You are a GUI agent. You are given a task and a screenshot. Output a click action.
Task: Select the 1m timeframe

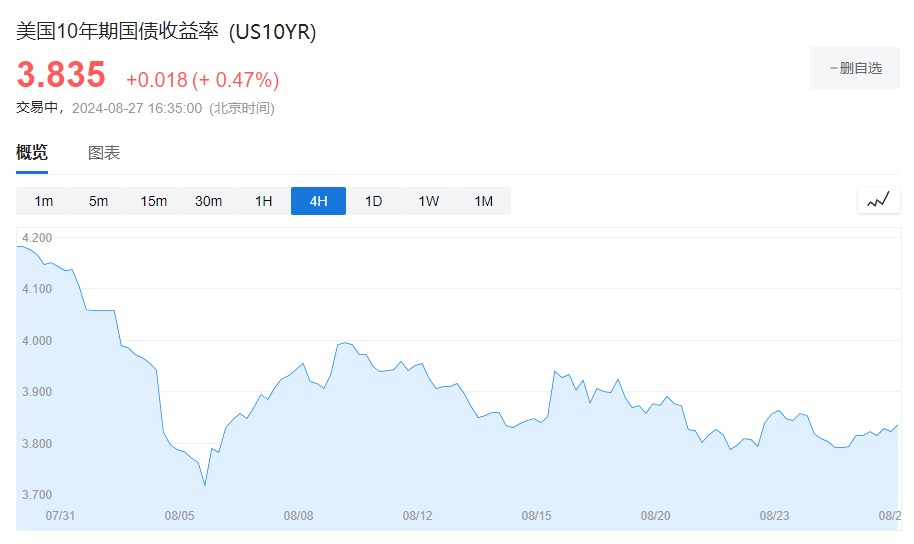44,201
